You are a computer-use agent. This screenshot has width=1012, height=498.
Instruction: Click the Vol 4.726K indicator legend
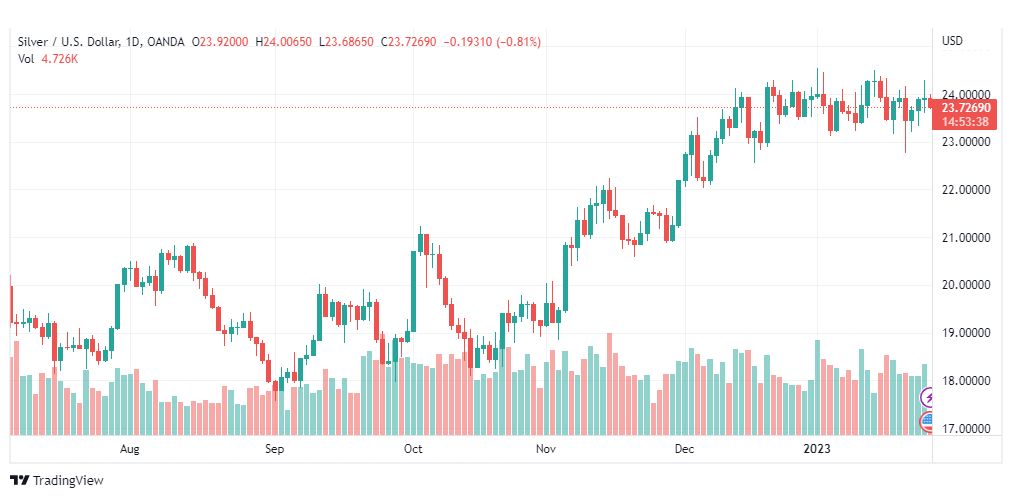point(48,59)
